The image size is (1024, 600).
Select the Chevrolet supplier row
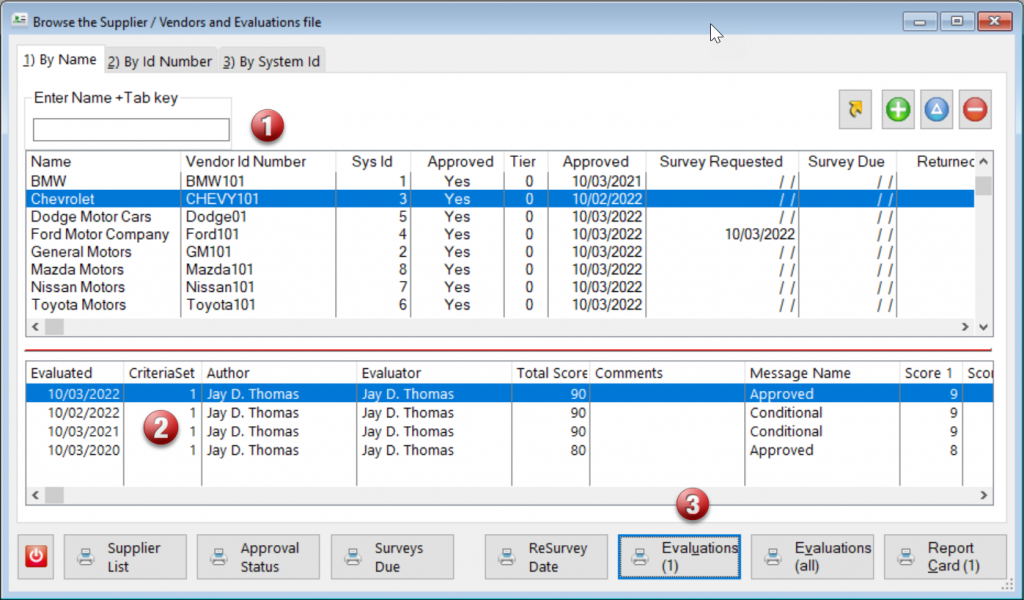click(x=500, y=198)
